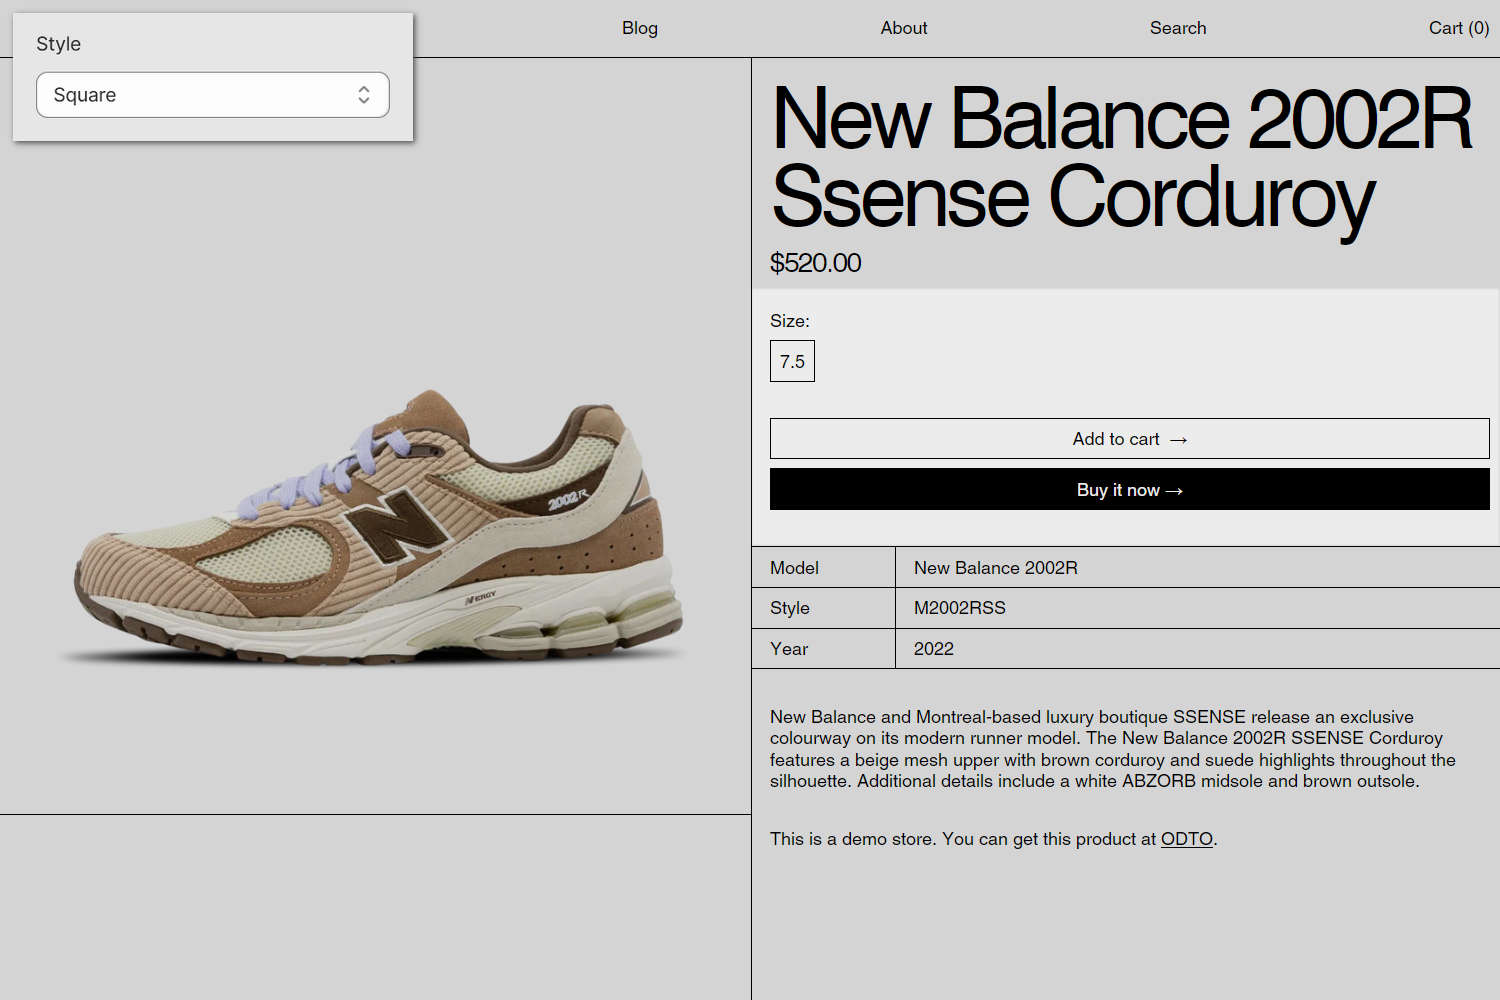Screen dimensions: 1500x1000
Task: Click Add to cart
Action: pos(1128,438)
